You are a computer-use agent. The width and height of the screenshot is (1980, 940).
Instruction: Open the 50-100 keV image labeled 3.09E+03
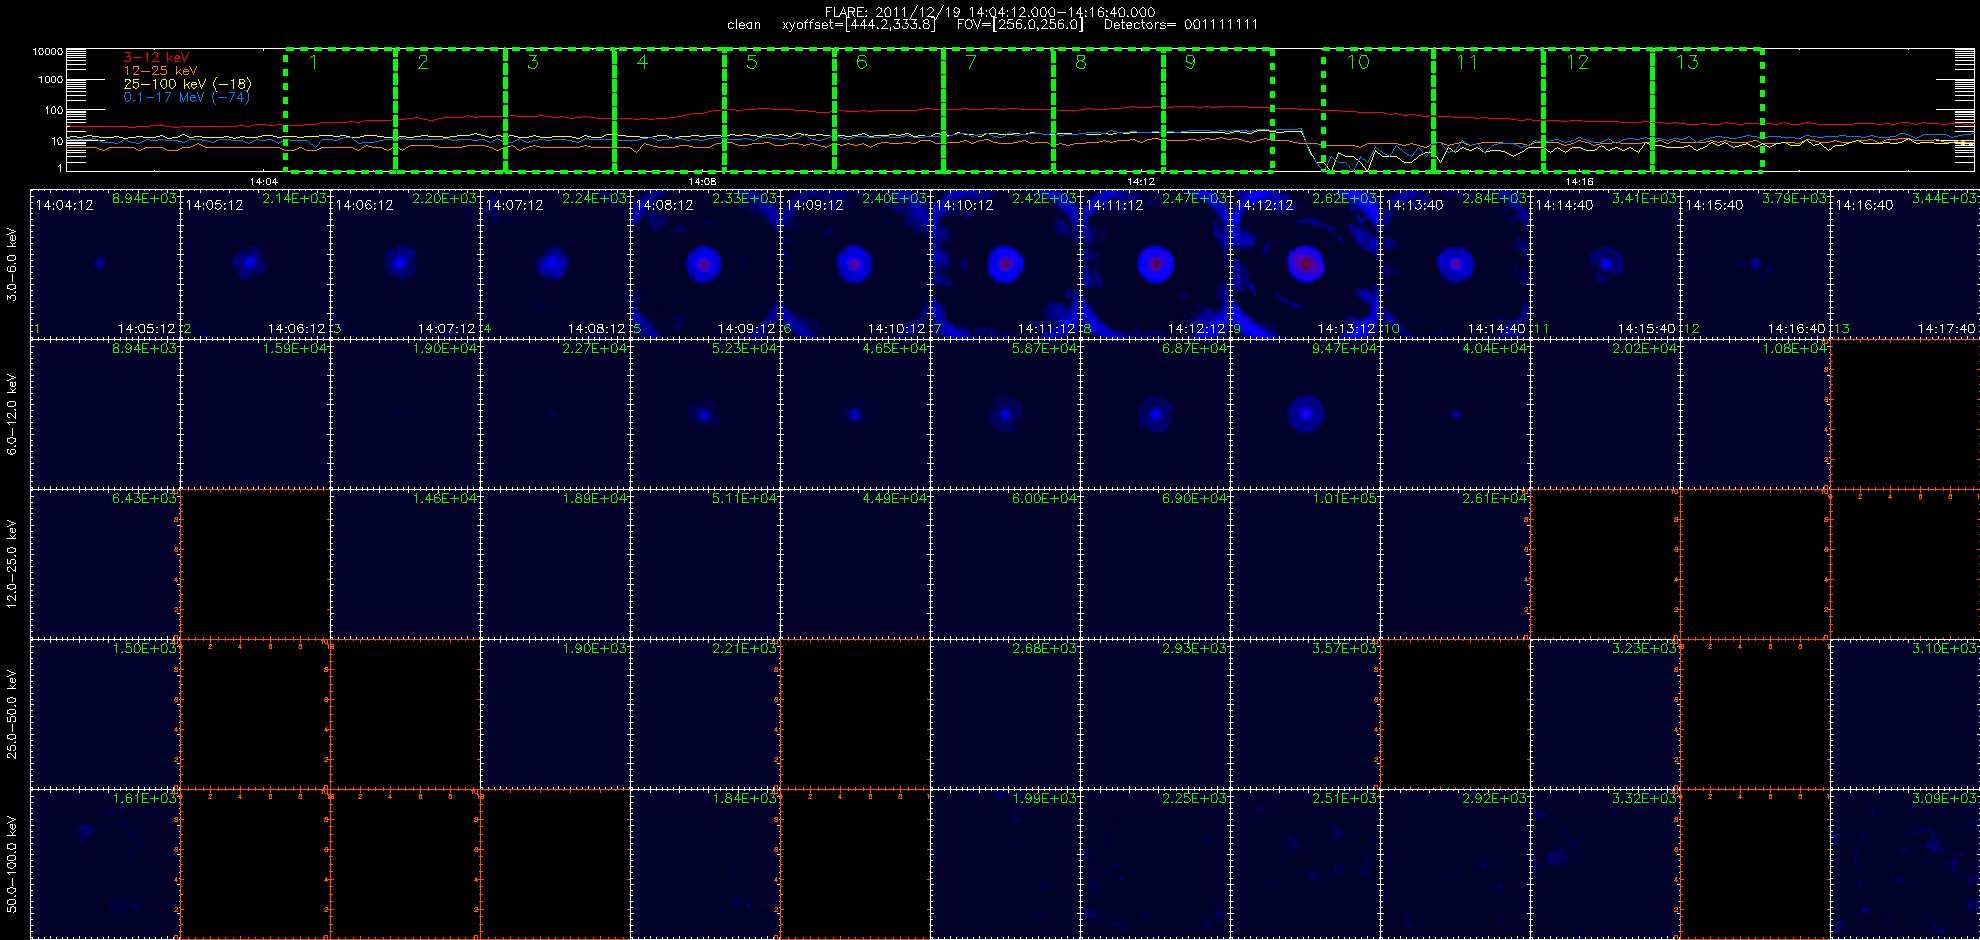click(1905, 864)
